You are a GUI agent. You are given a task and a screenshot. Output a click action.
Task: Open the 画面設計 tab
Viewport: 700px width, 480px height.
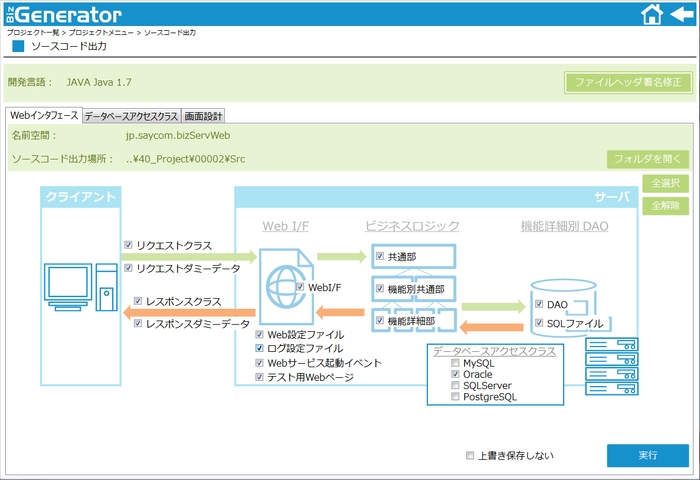[203, 116]
